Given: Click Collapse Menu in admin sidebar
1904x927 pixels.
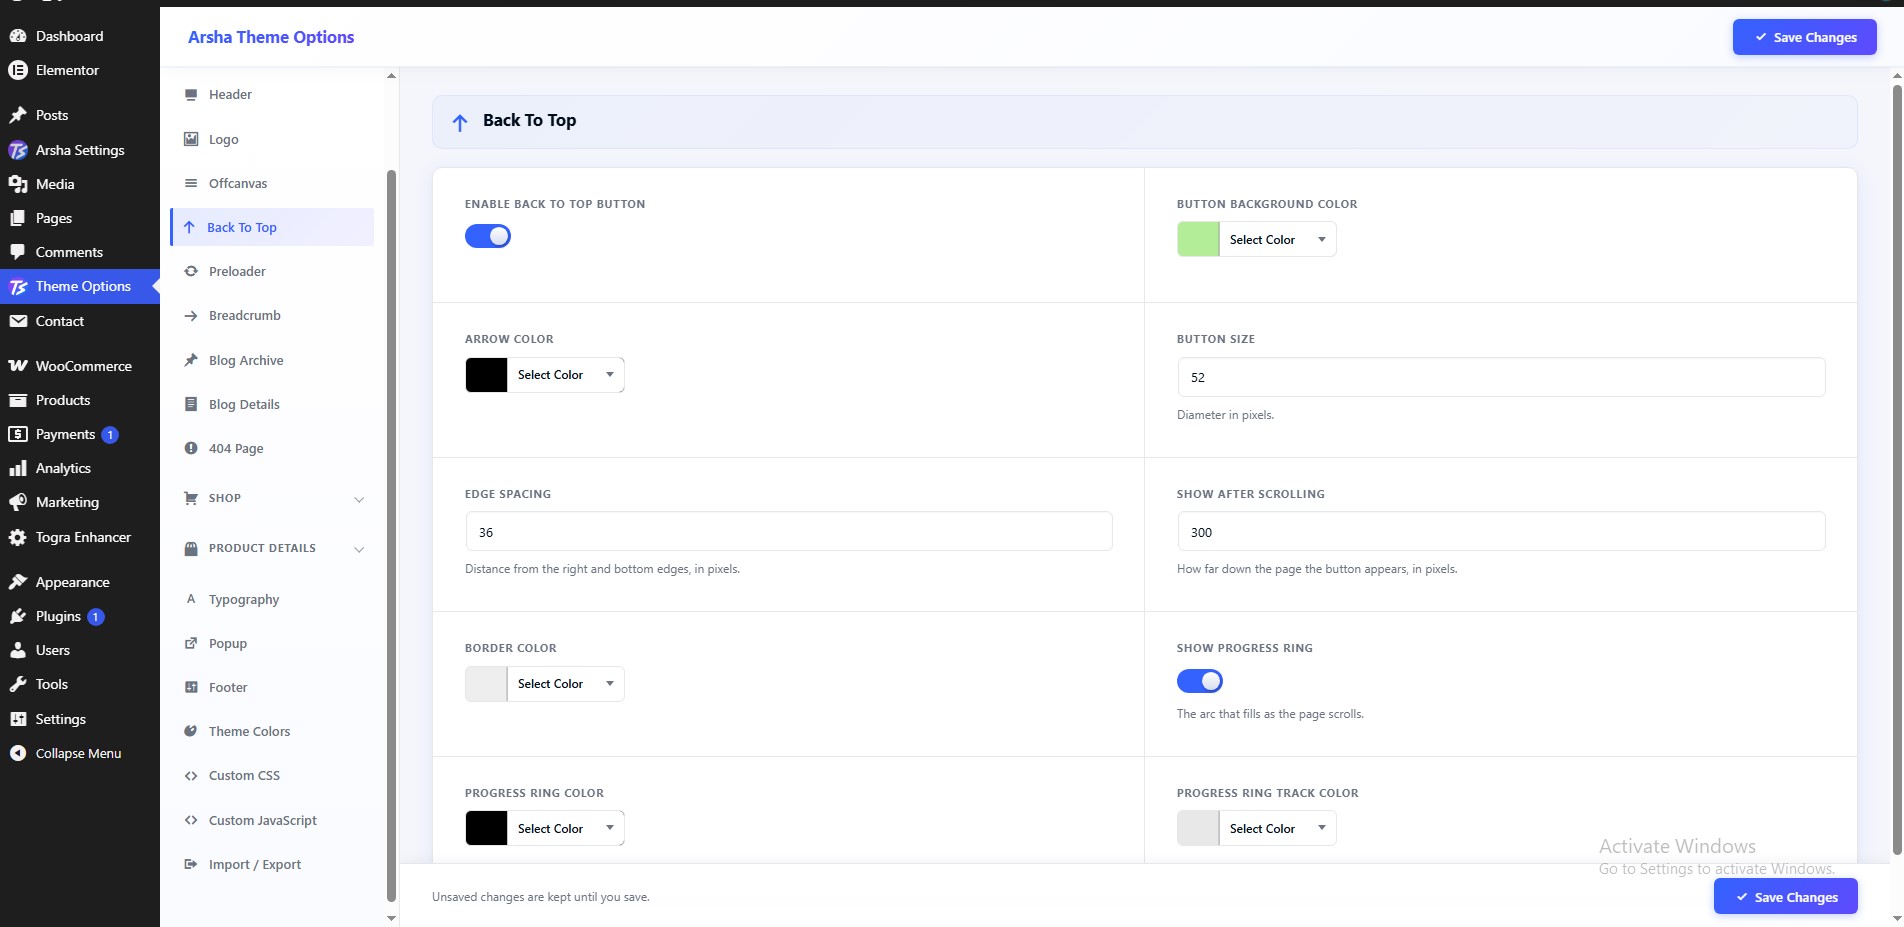Looking at the screenshot, I should 79,753.
